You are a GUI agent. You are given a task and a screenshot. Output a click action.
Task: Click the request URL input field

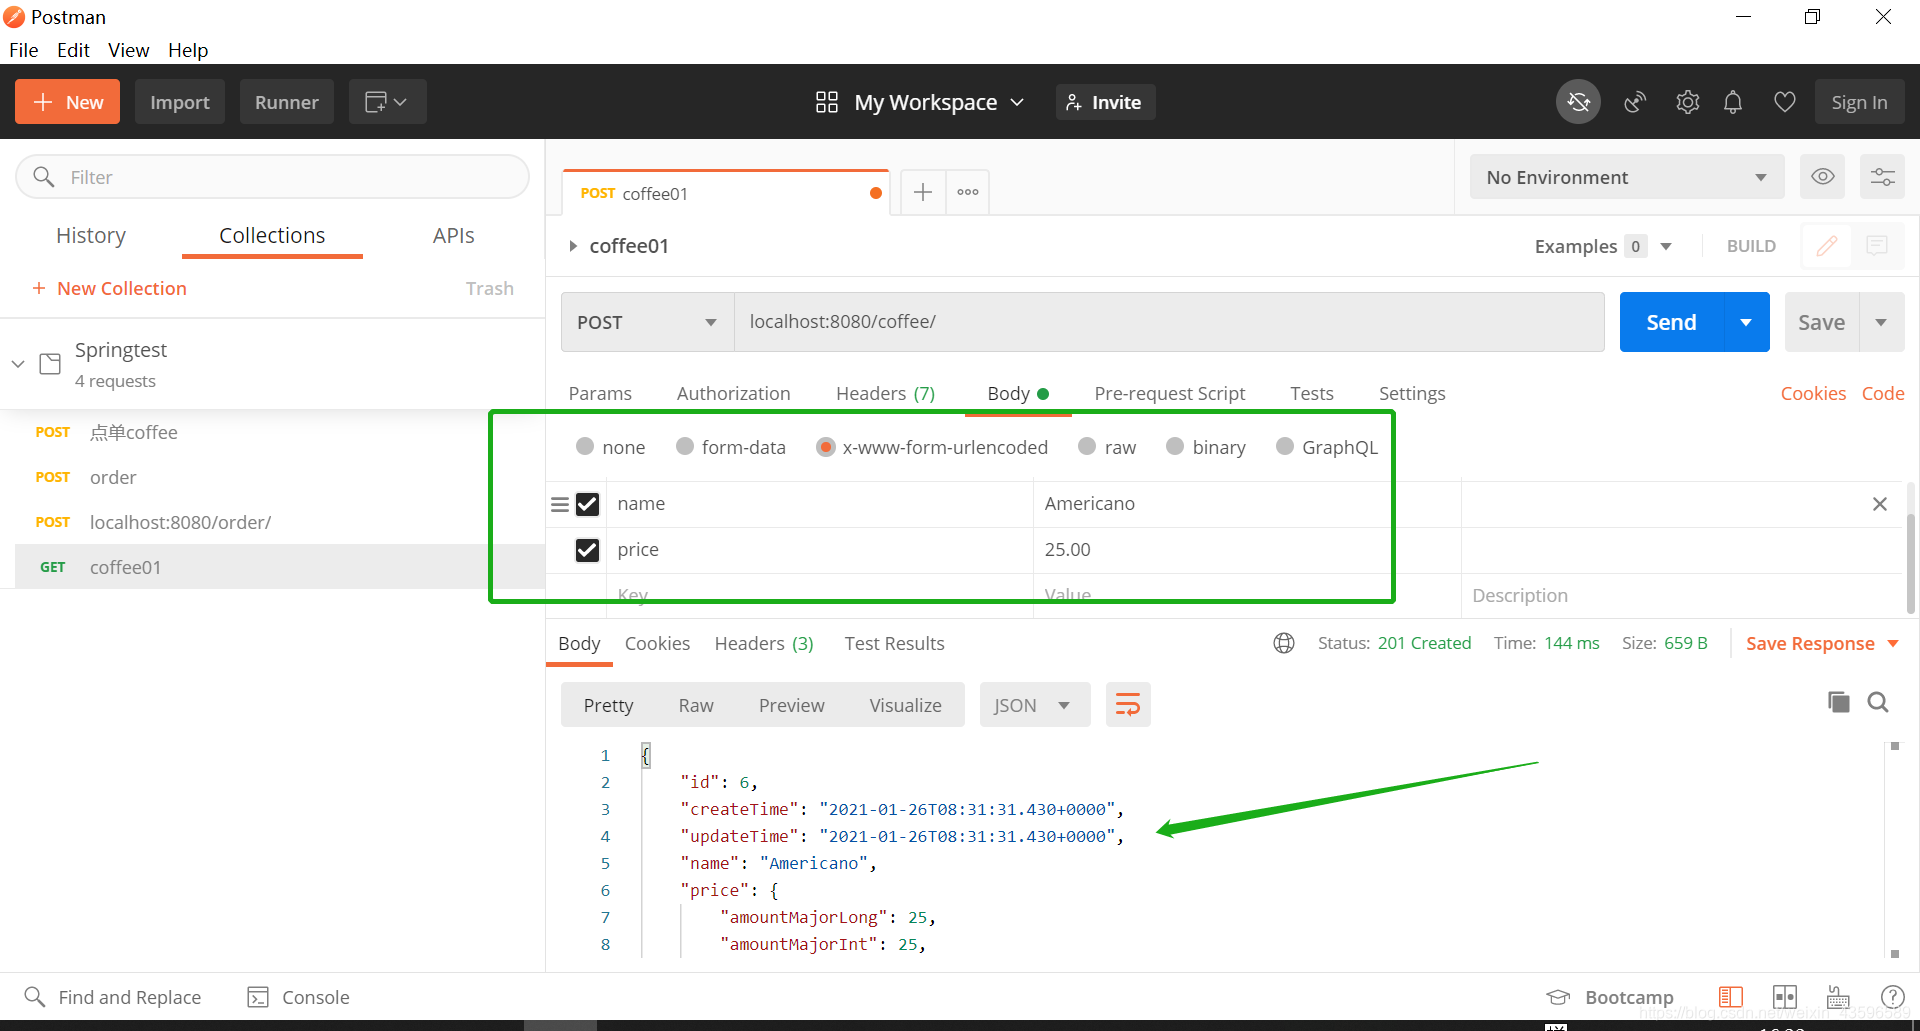click(1169, 322)
